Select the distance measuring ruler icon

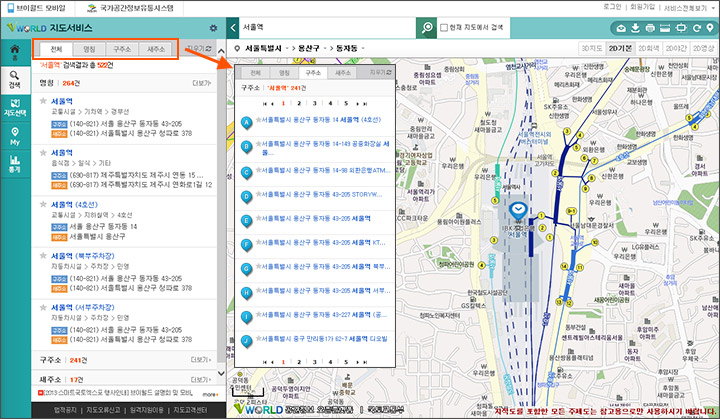(665, 28)
